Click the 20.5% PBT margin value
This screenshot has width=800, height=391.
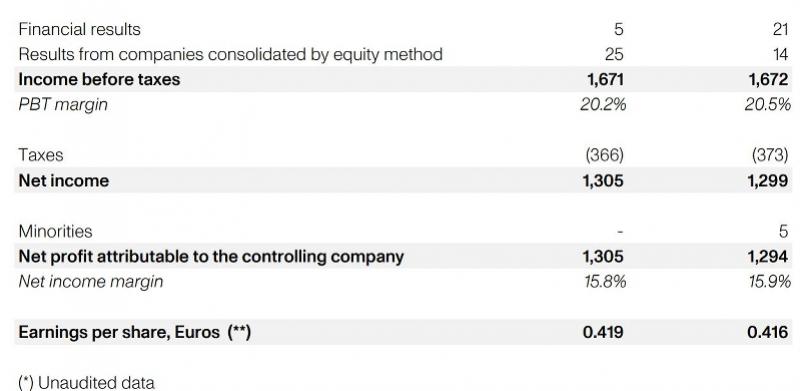coord(767,105)
